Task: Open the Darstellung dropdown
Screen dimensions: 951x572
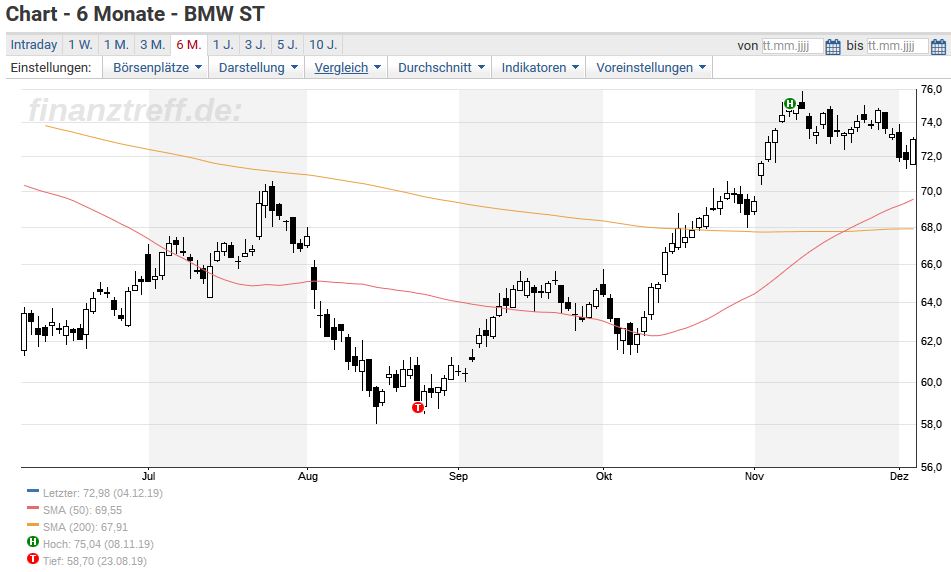Action: 258,67
